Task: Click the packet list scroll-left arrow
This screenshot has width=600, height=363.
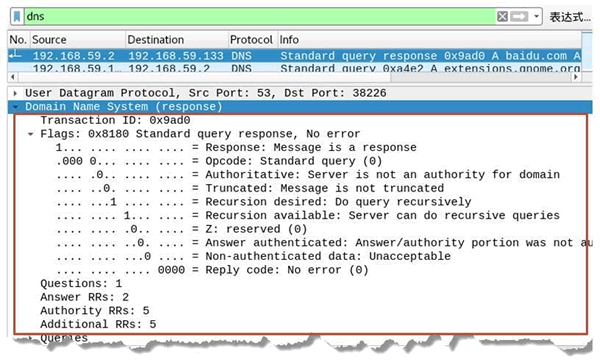Action: [x=13, y=77]
